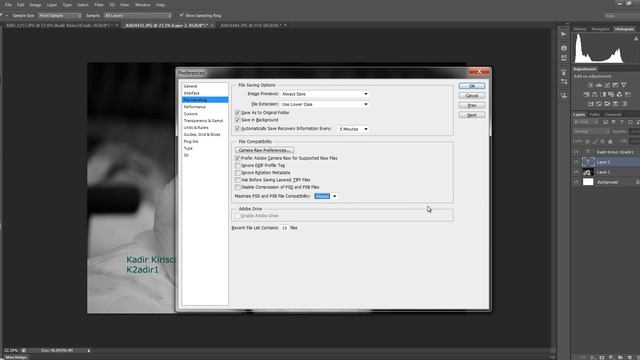Add an Exposure adjustment
The height and width of the screenshot is (360, 640).
(x=615, y=85)
